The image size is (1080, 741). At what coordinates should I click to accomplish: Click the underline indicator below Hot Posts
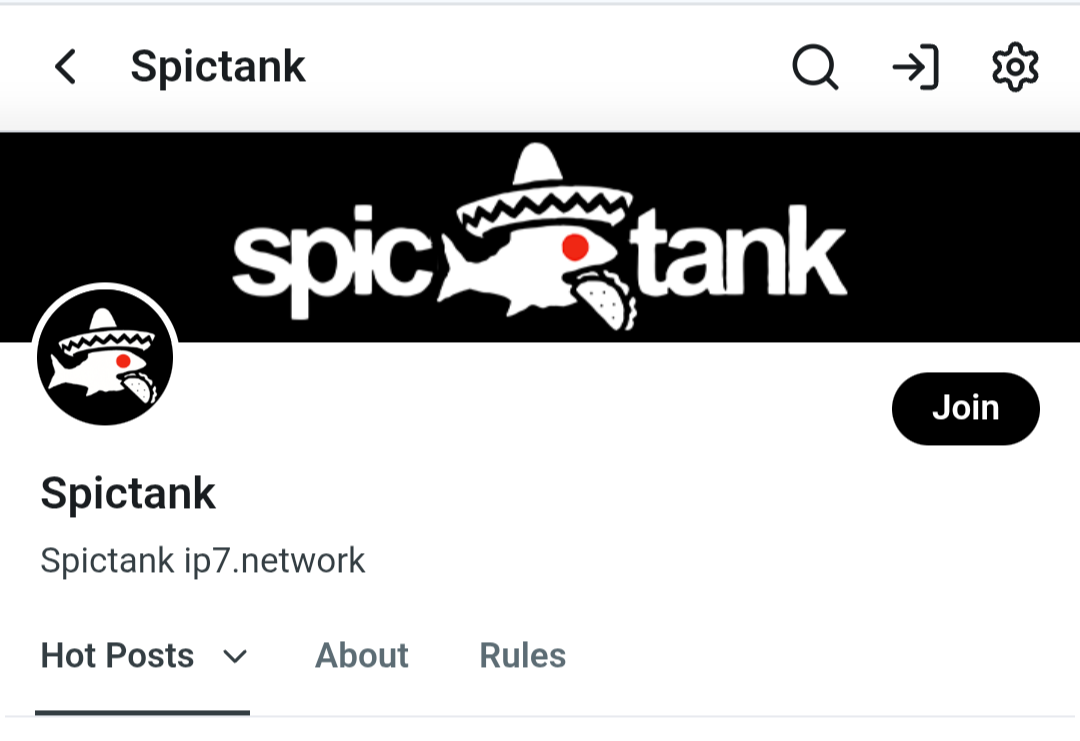[143, 713]
